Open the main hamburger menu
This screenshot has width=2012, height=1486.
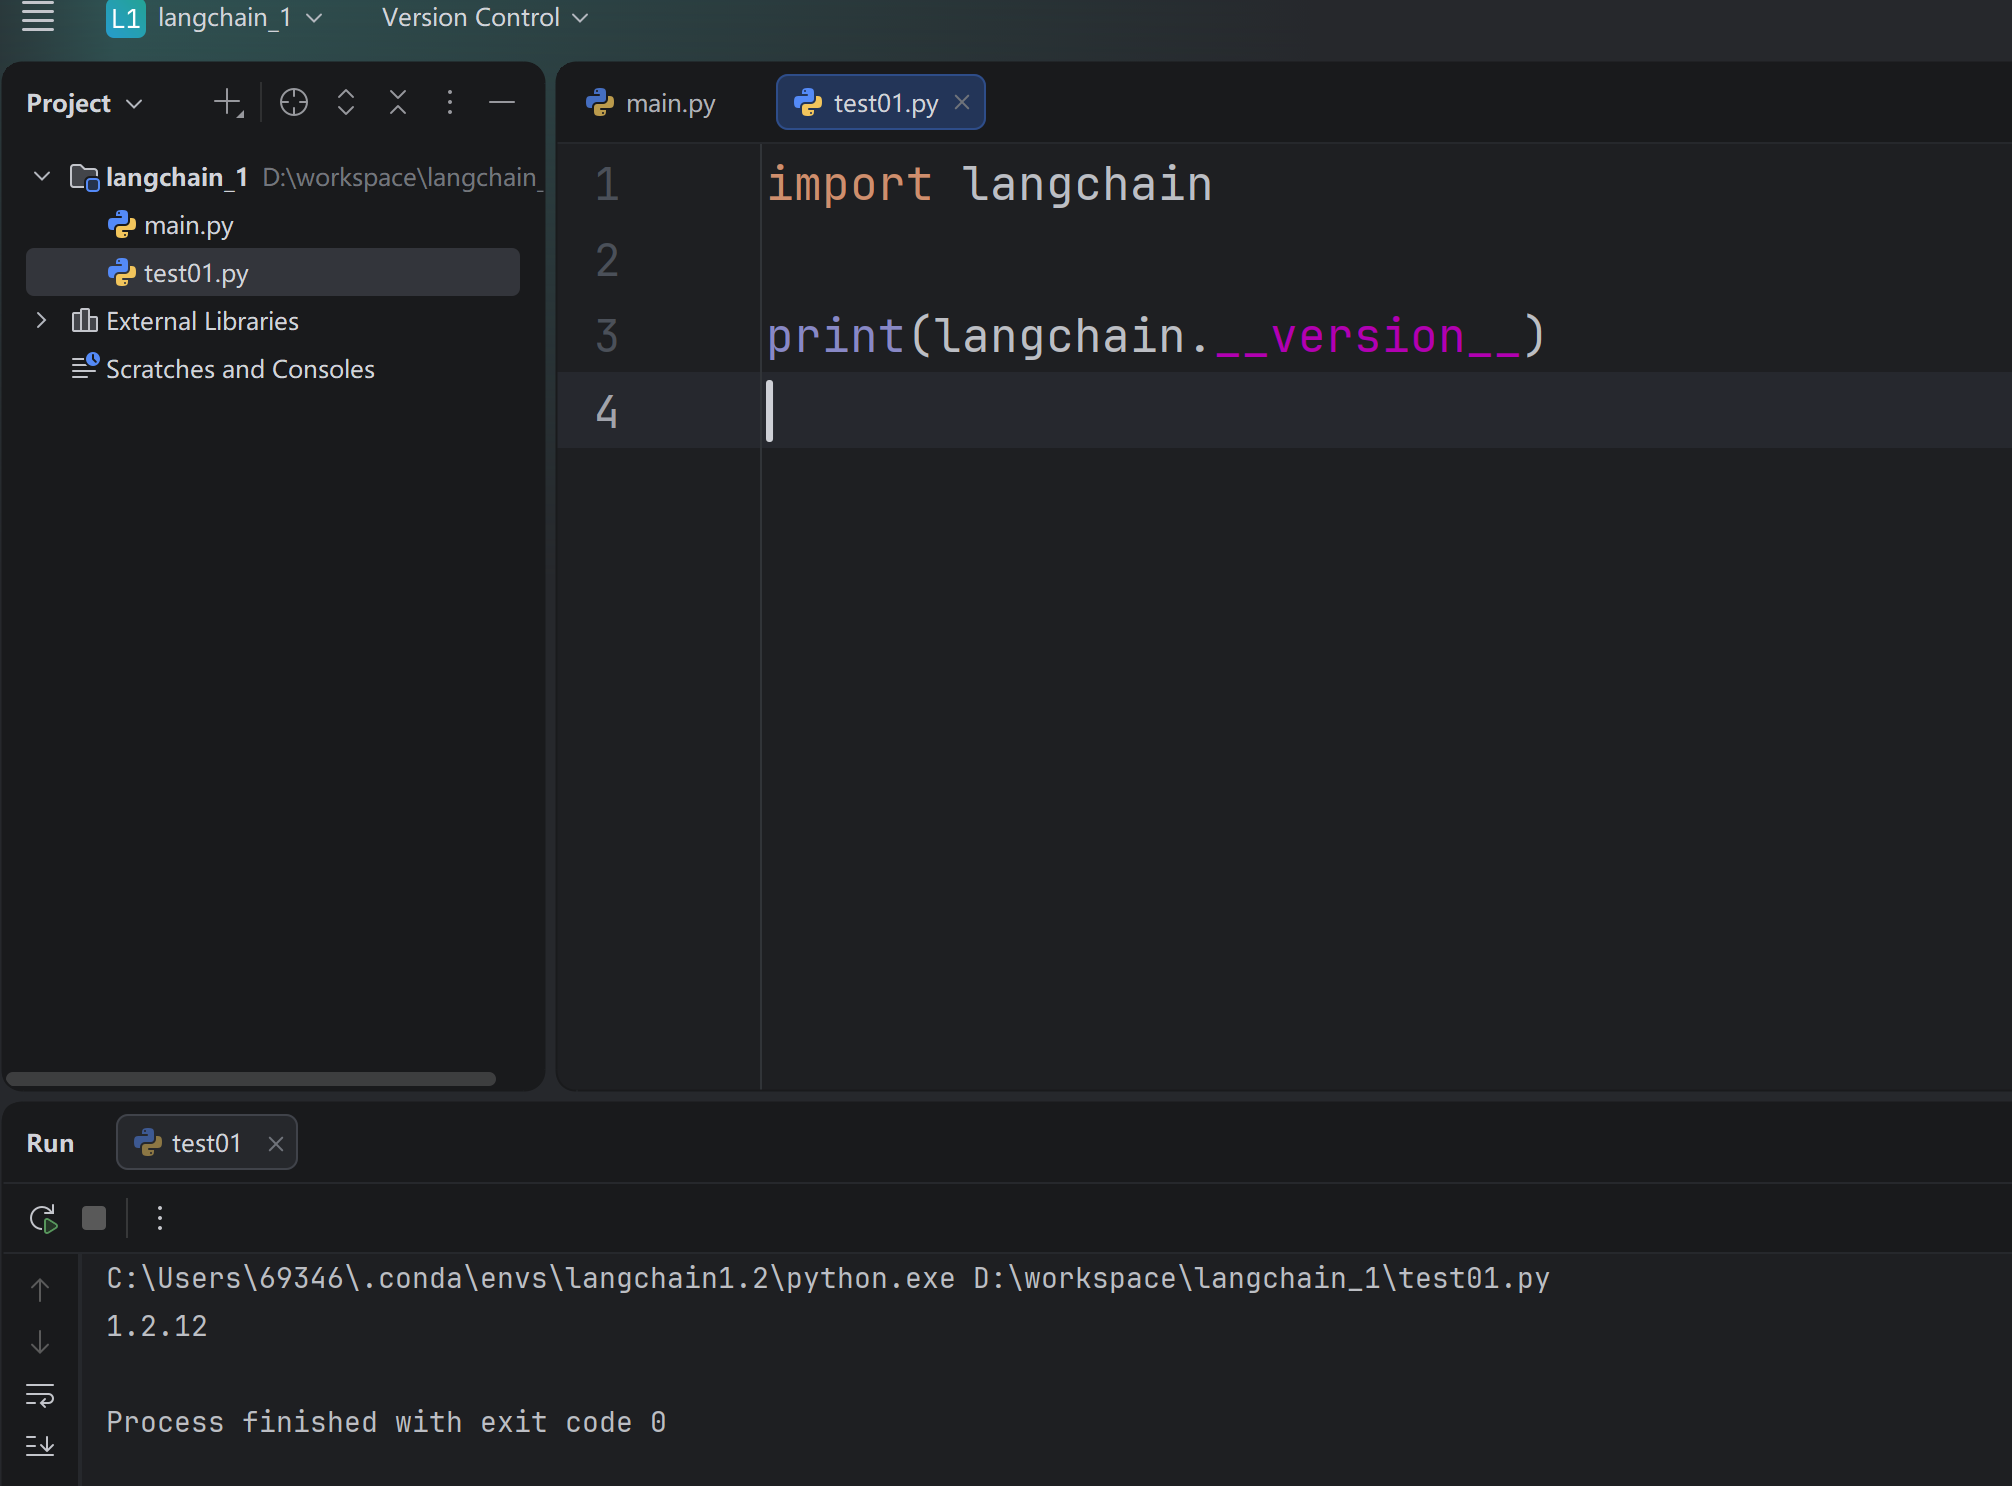click(x=38, y=17)
